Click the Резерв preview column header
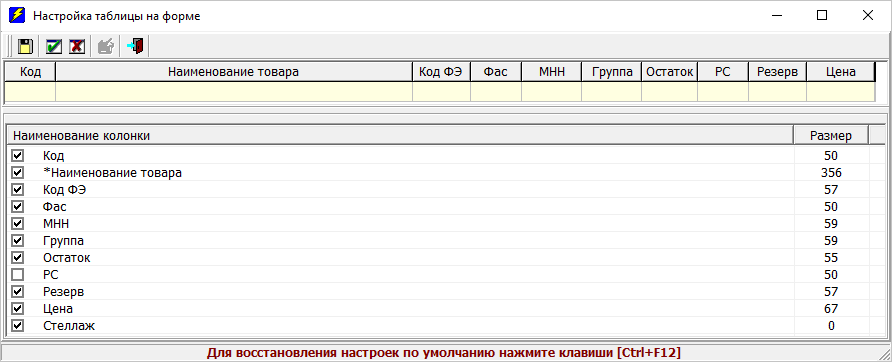Image resolution: width=892 pixels, height=362 pixels. pyautogui.click(x=778, y=72)
